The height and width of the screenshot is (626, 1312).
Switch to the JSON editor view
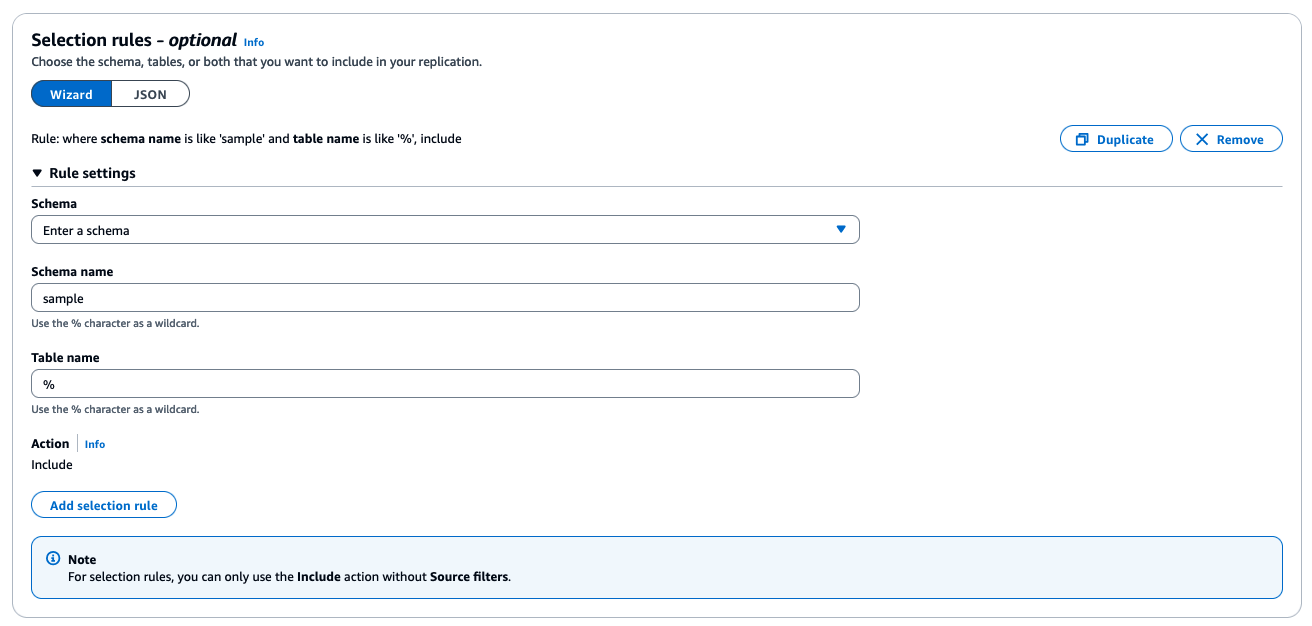coord(150,94)
